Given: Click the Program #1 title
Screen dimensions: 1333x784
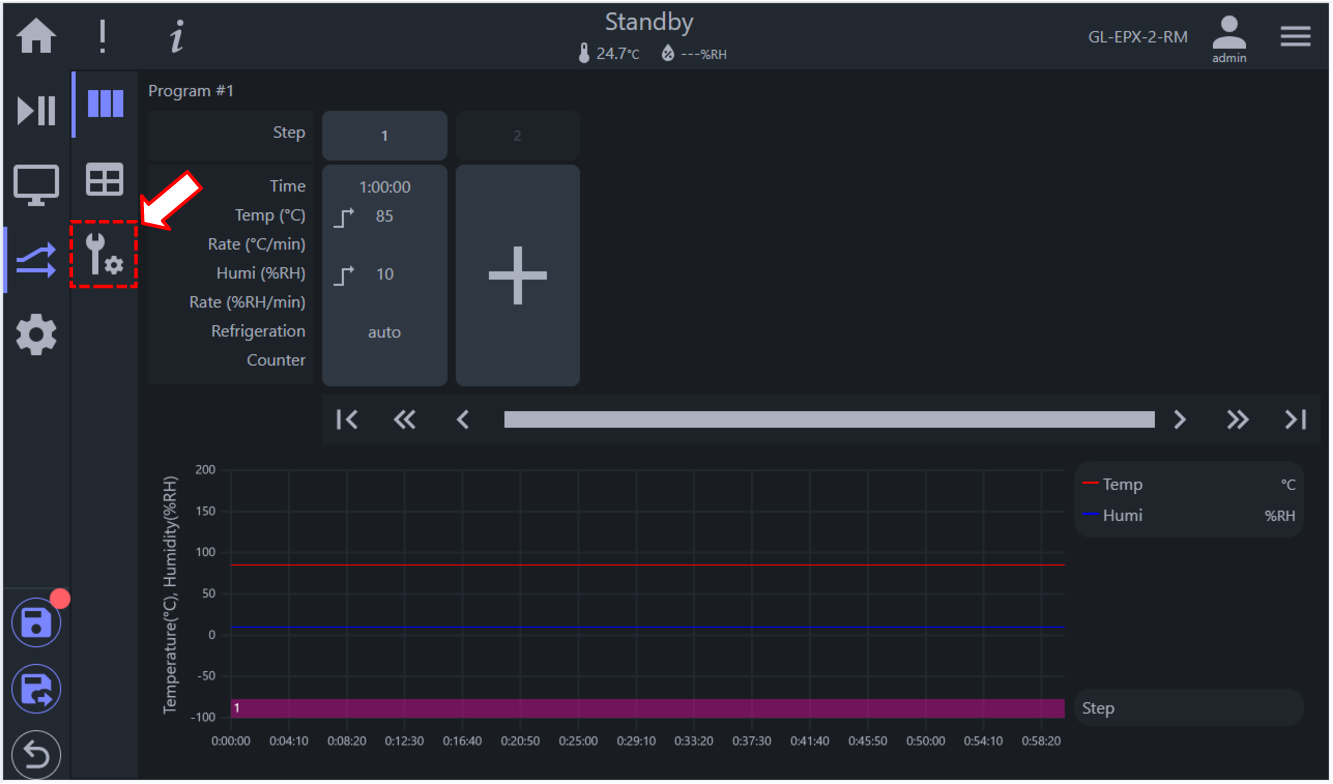Looking at the screenshot, I should click(191, 91).
